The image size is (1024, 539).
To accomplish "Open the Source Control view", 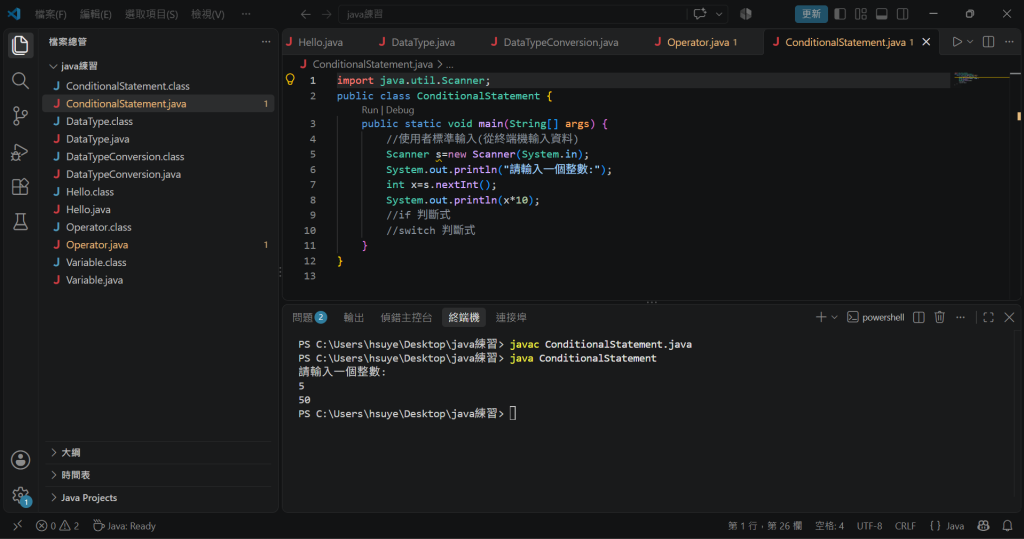I will click(x=20, y=116).
